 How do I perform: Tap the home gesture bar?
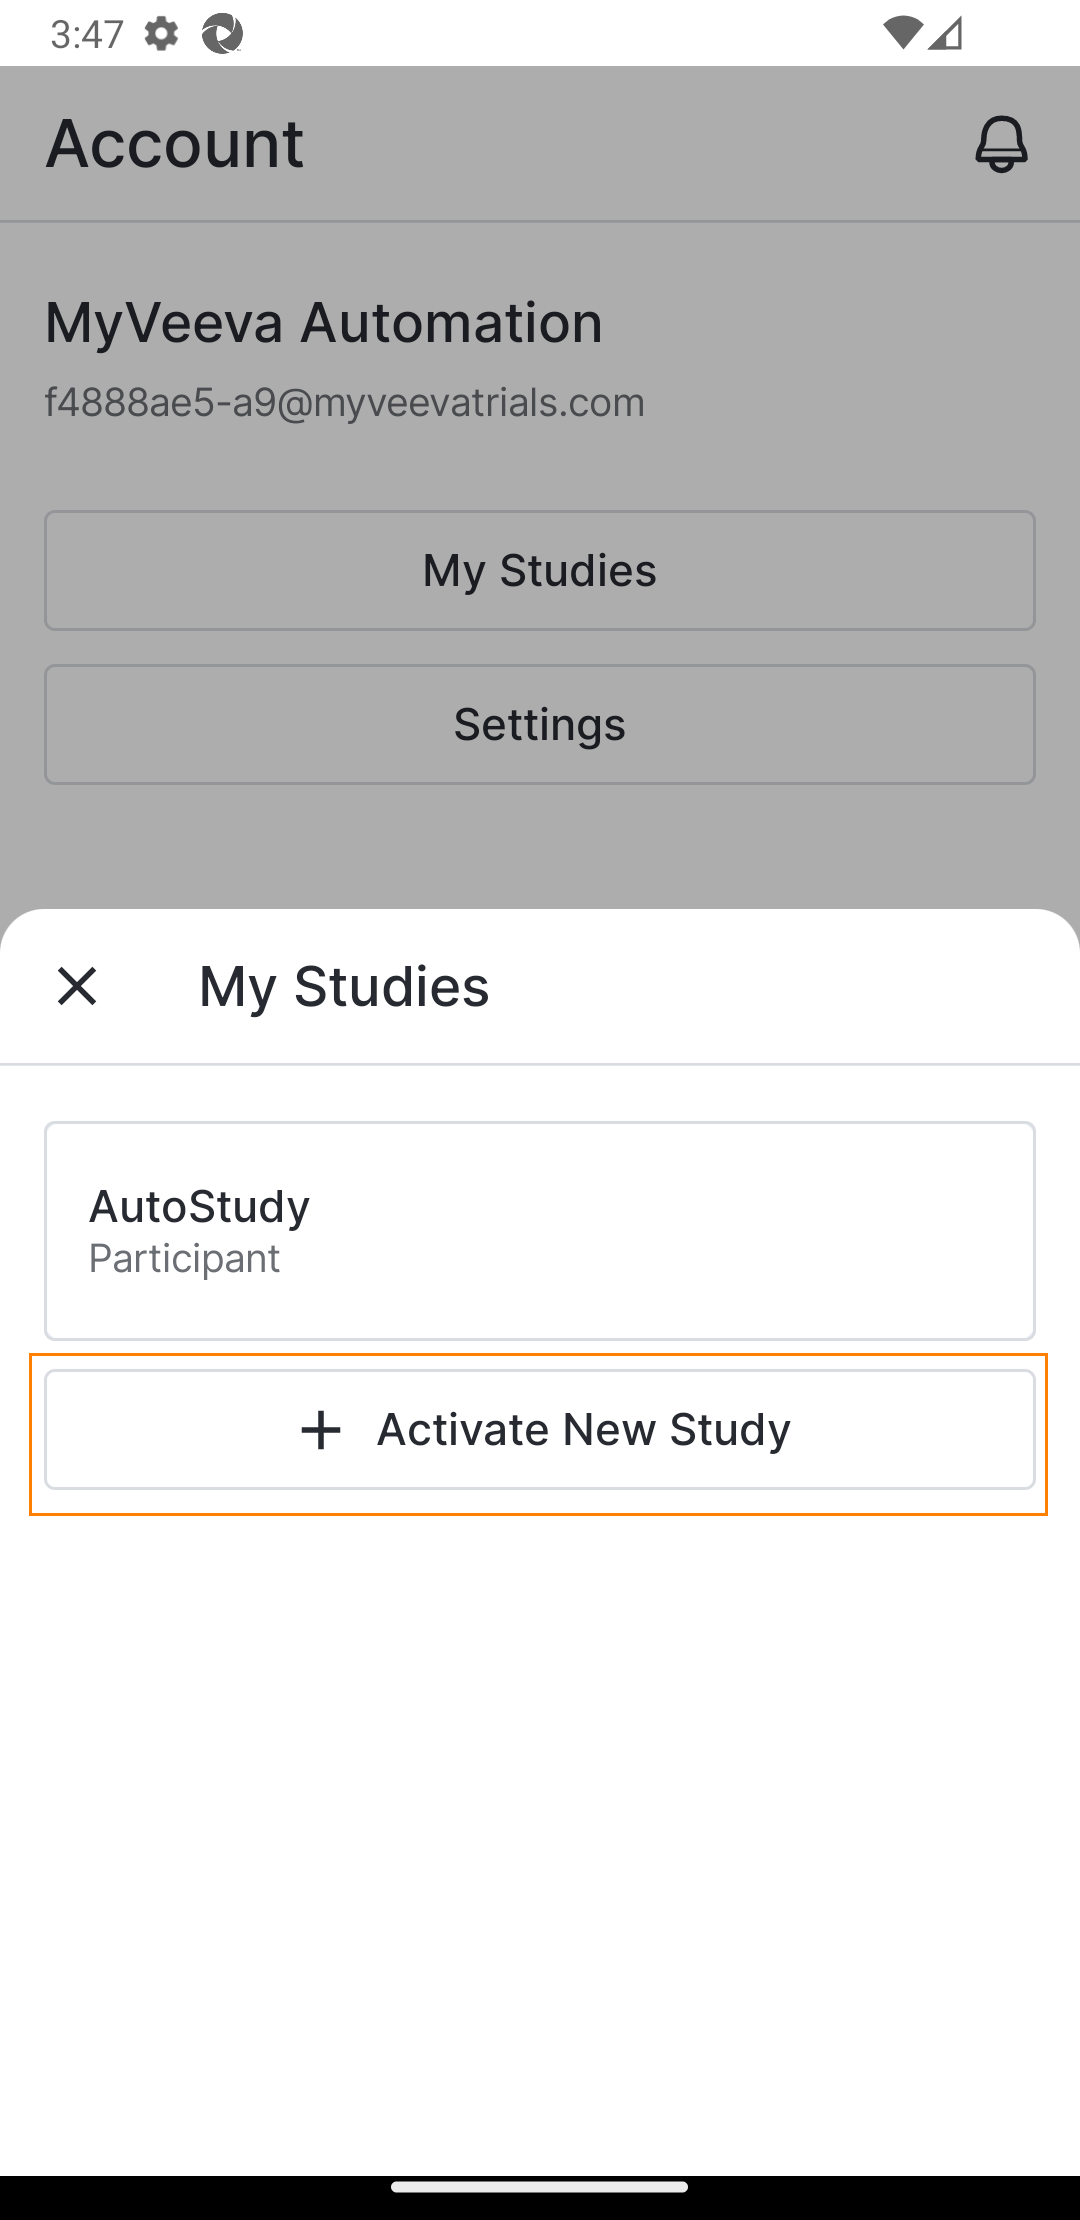(x=540, y=2186)
